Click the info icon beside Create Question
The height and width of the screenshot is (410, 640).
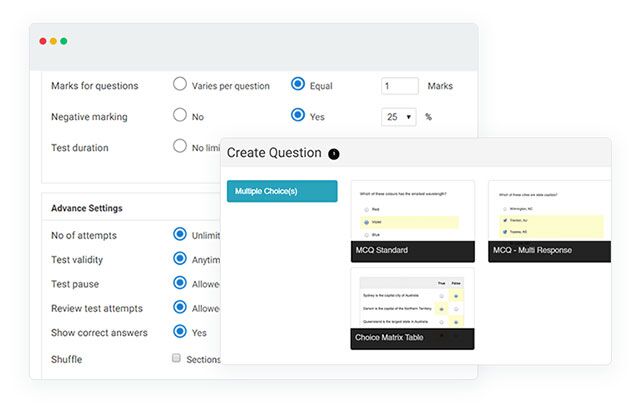click(x=333, y=154)
